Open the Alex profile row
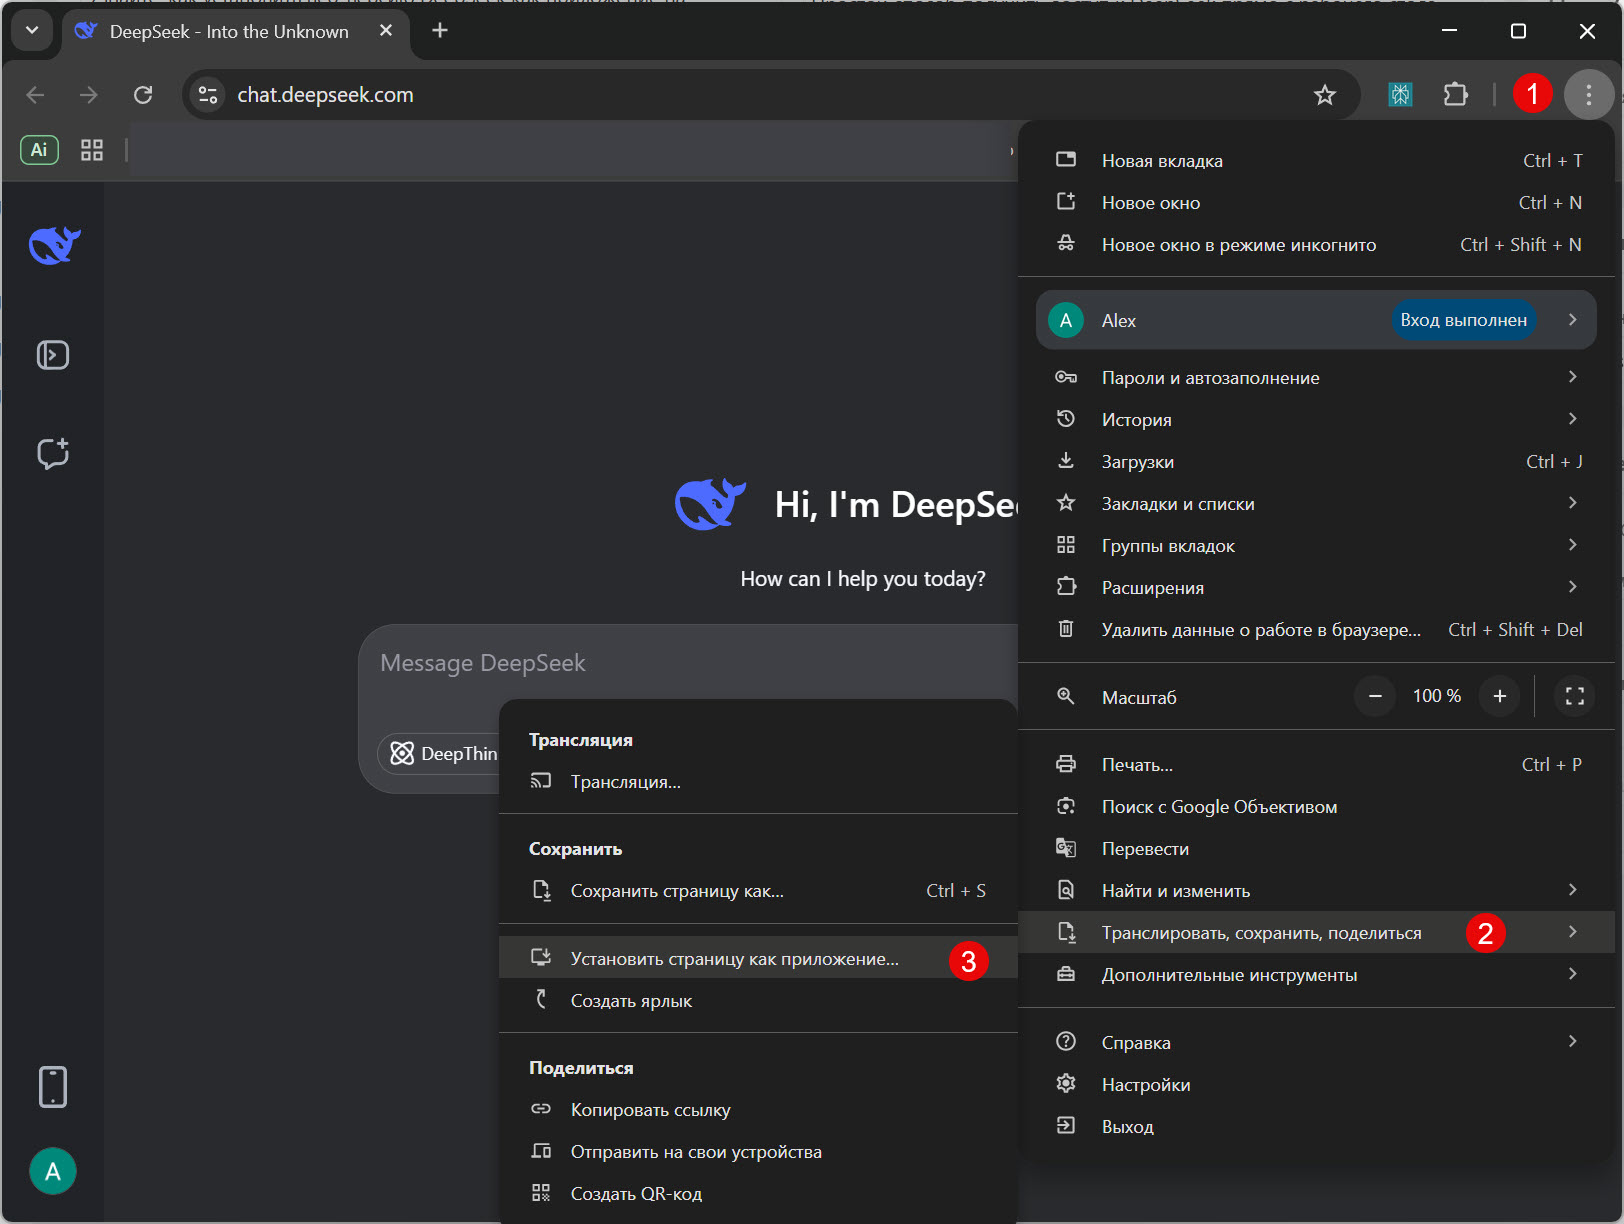This screenshot has height=1224, width=1624. coord(1316,320)
